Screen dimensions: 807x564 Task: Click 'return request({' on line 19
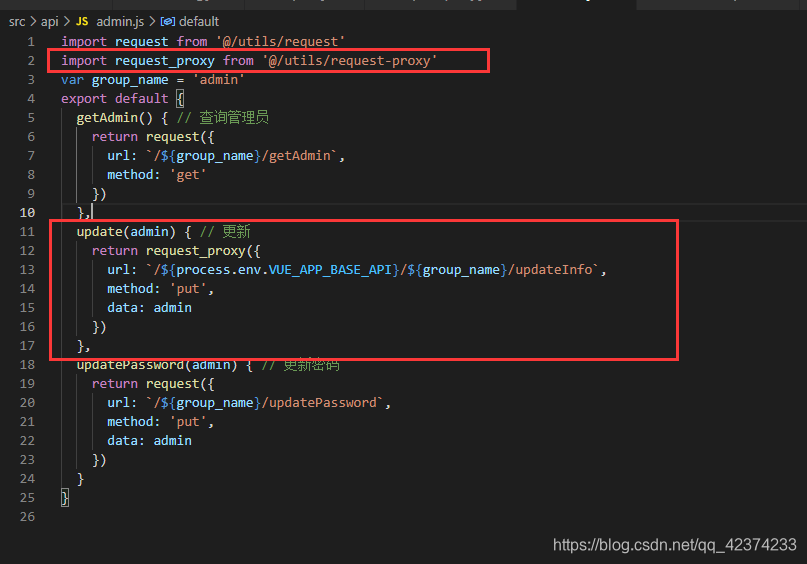pos(153,384)
